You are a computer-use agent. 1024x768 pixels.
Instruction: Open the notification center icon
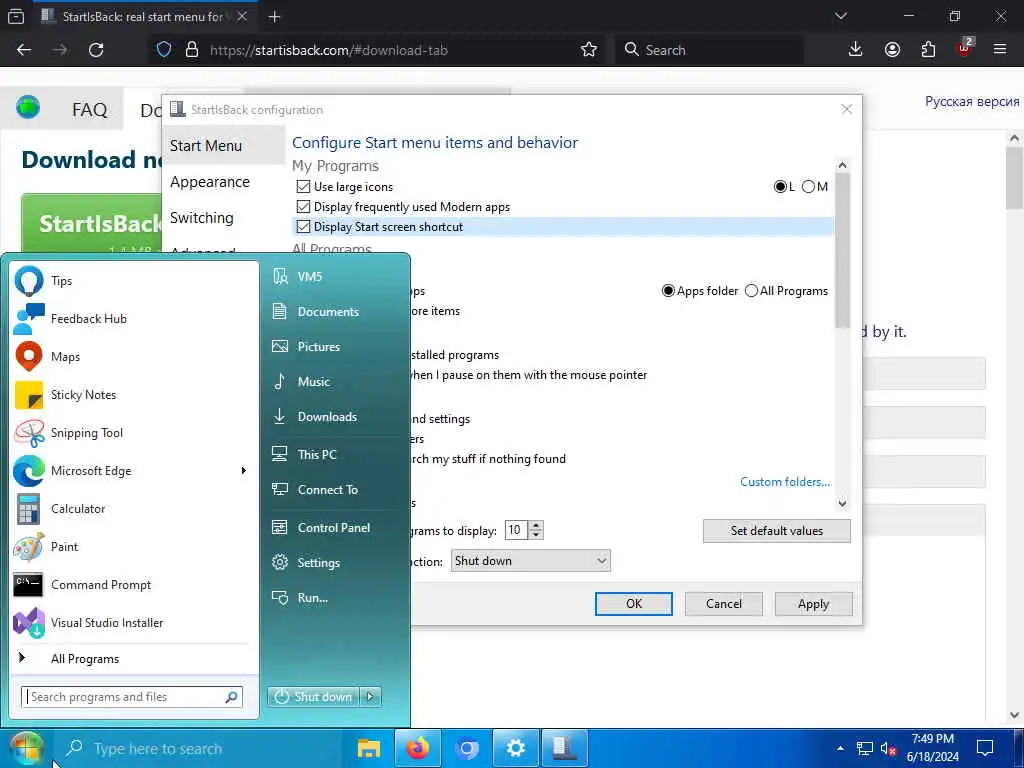click(x=985, y=748)
